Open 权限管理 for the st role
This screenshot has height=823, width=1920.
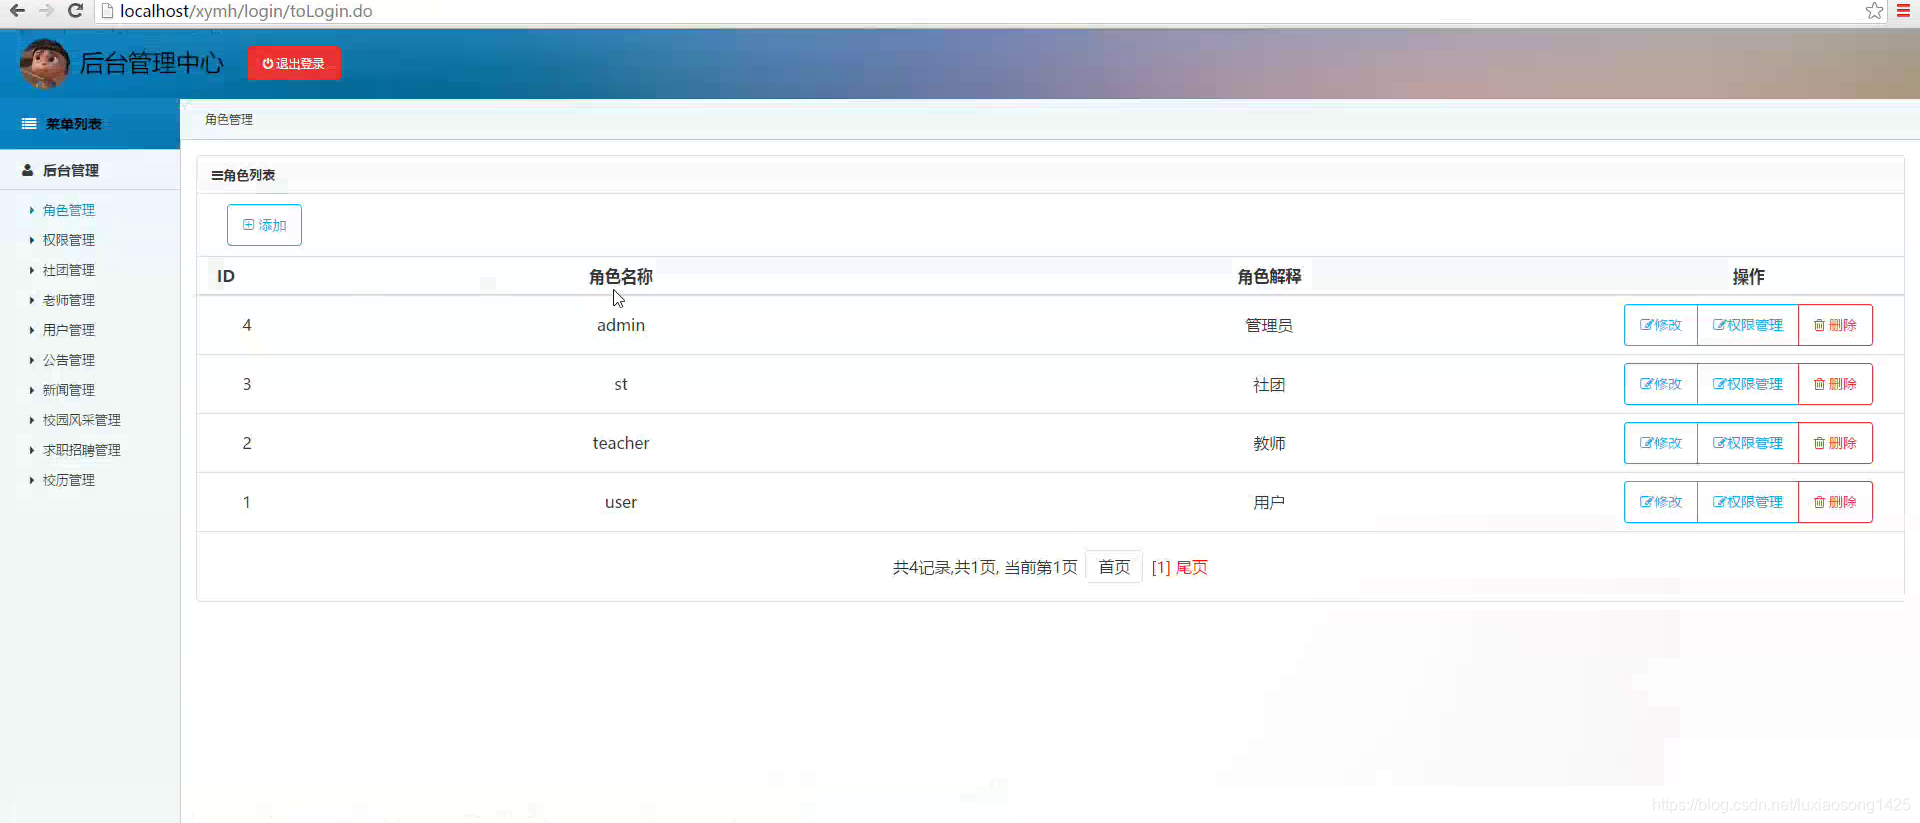coord(1748,384)
